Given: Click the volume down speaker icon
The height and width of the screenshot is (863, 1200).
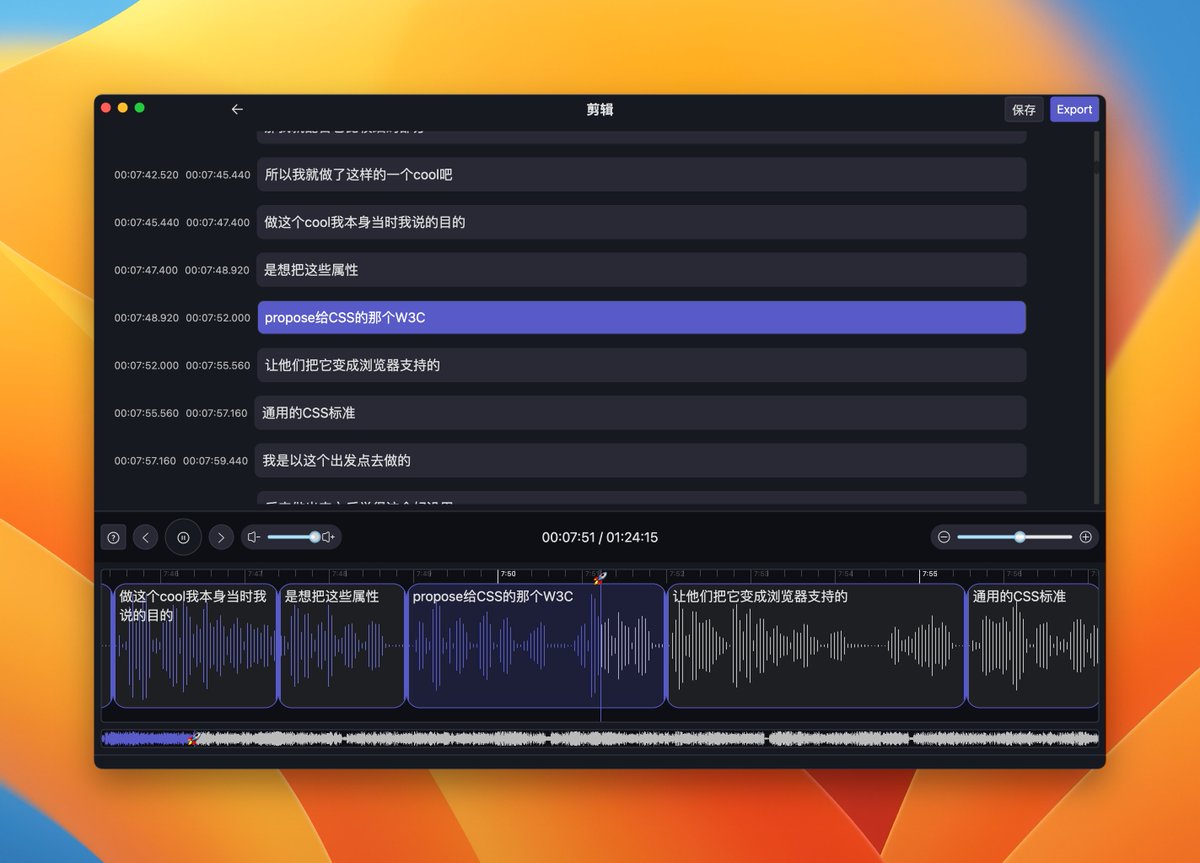Looking at the screenshot, I should [x=254, y=538].
